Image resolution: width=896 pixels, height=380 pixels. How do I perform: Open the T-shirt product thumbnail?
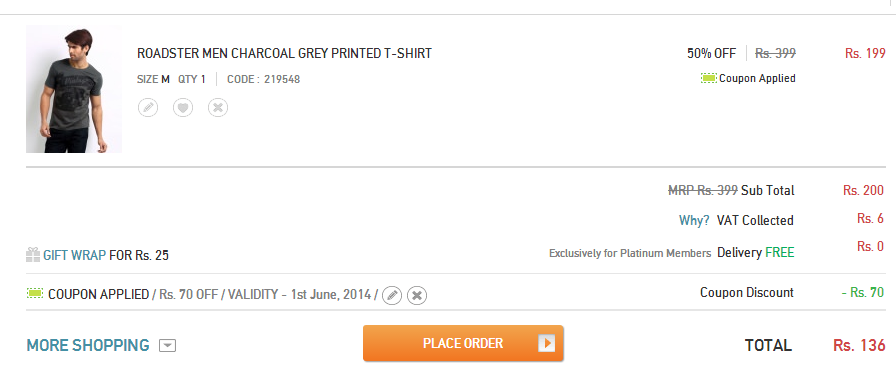pyautogui.click(x=74, y=89)
